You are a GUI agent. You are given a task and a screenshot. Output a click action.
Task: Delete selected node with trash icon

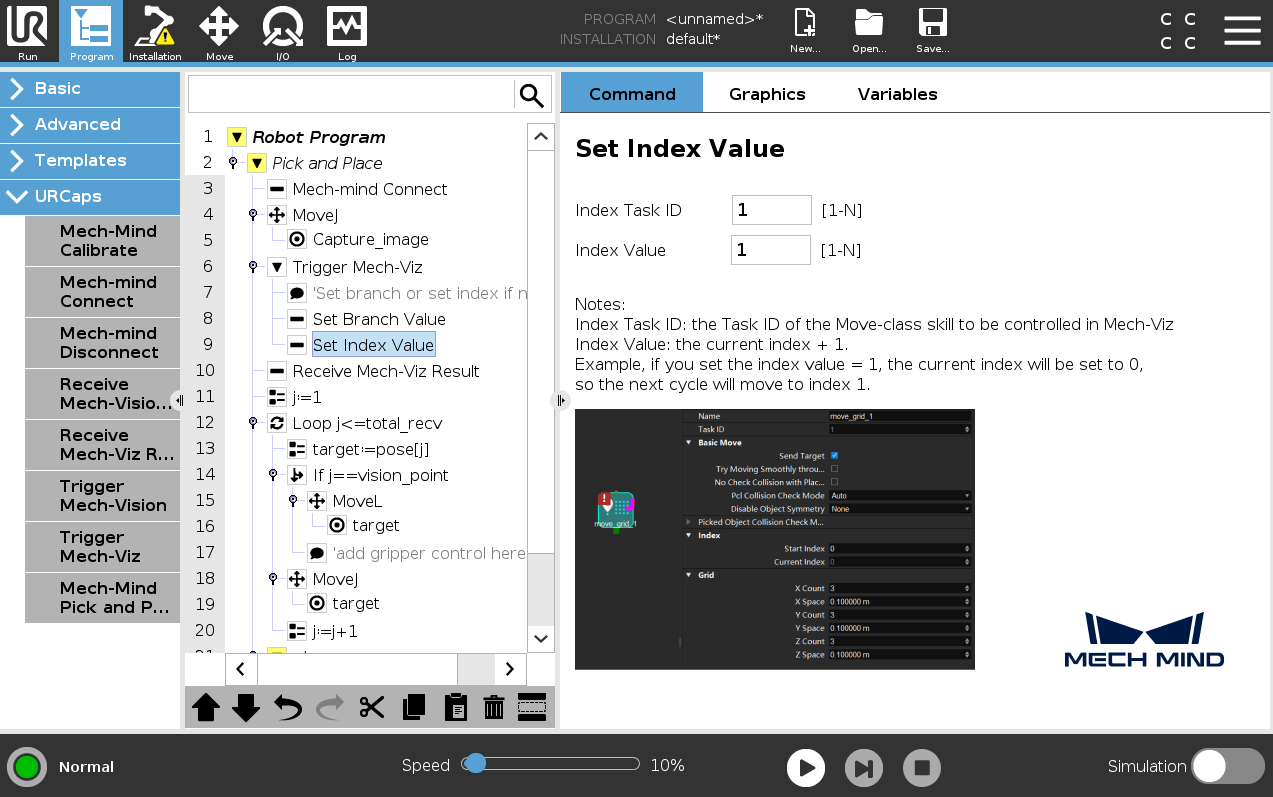point(493,708)
